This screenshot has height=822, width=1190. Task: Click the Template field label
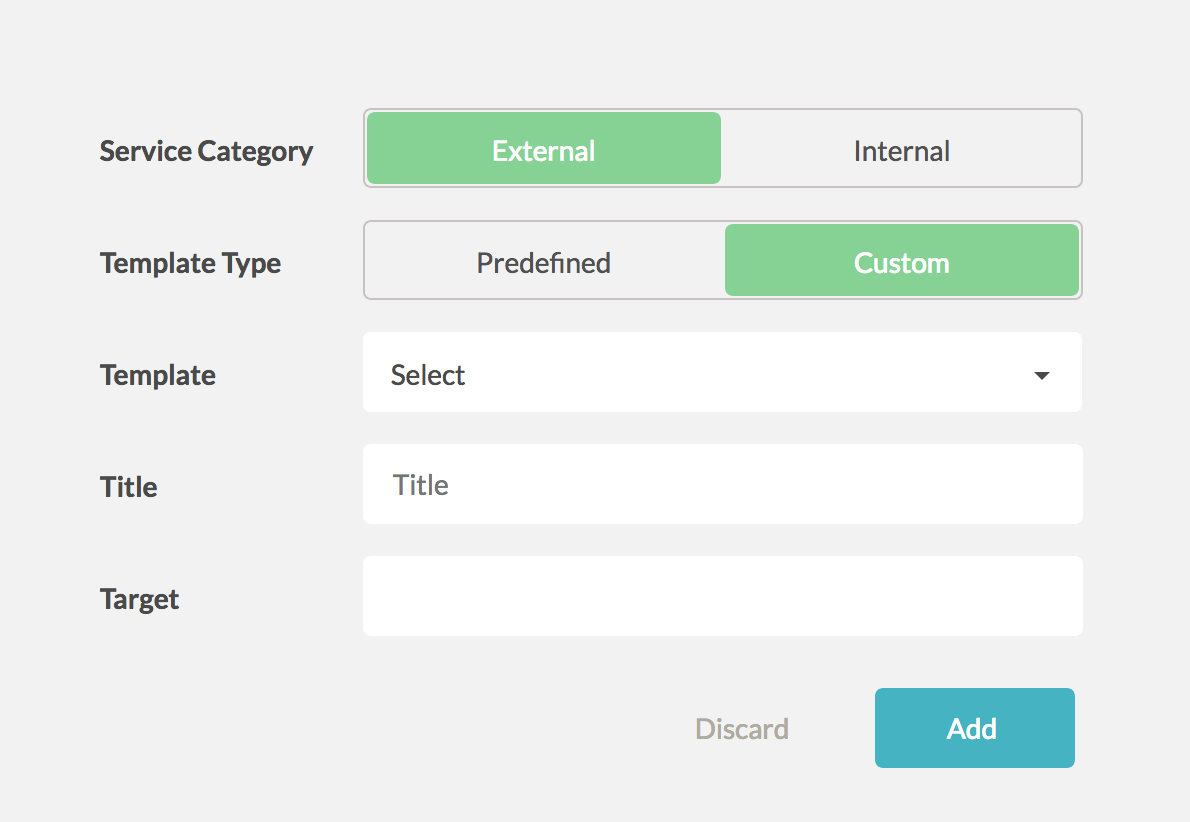158,375
